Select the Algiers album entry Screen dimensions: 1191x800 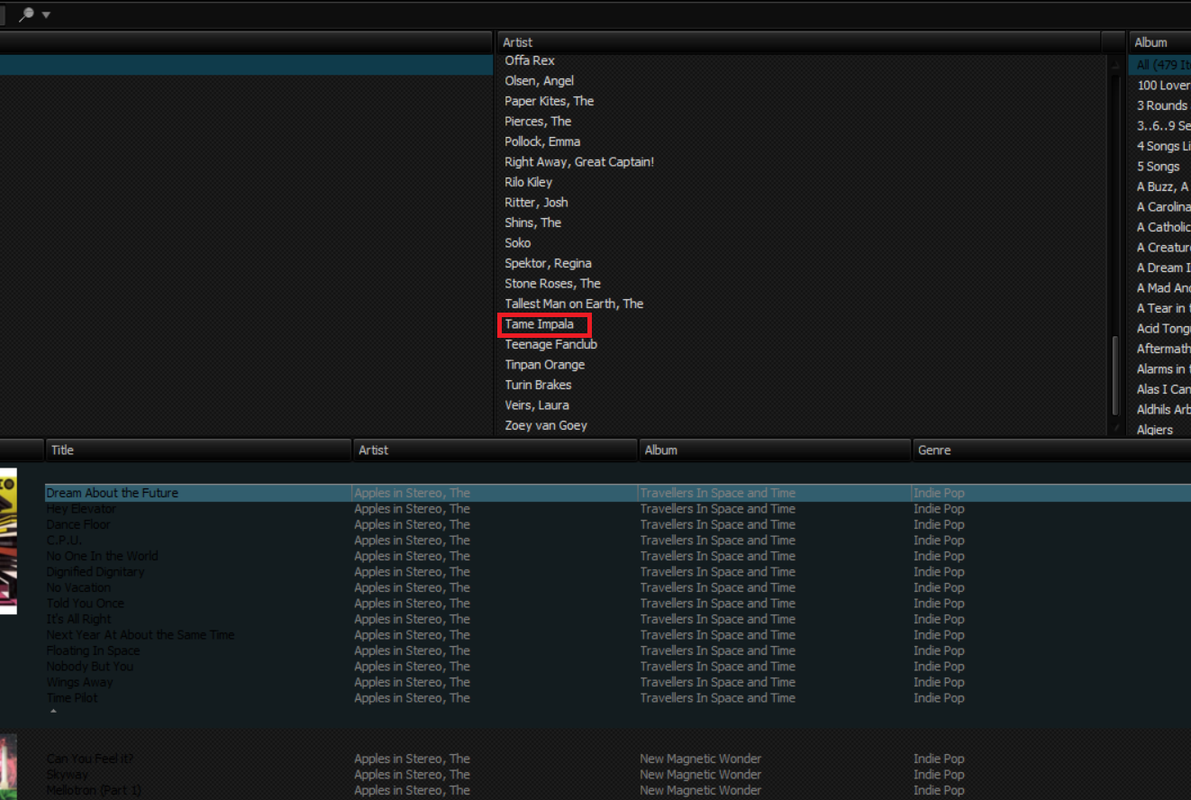click(x=1155, y=430)
